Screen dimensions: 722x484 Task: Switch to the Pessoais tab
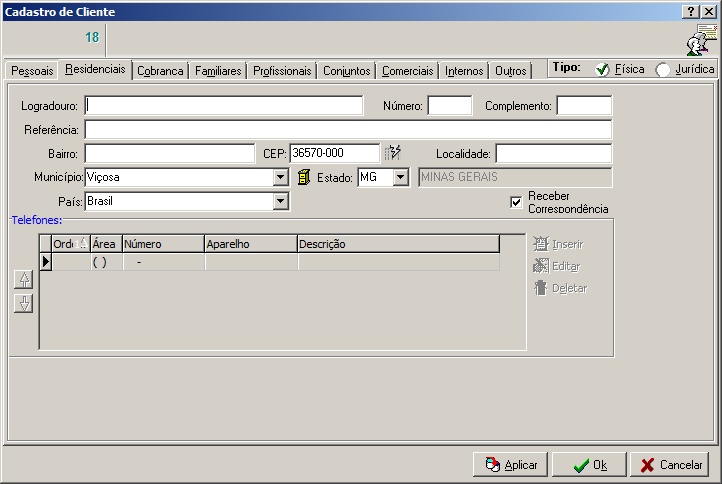[32, 71]
